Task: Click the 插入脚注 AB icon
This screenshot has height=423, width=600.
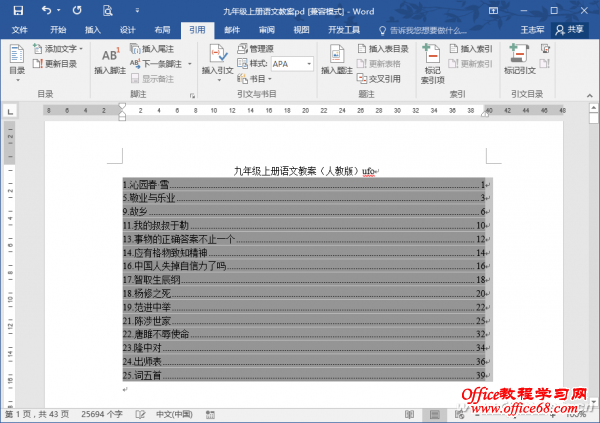Action: point(110,59)
